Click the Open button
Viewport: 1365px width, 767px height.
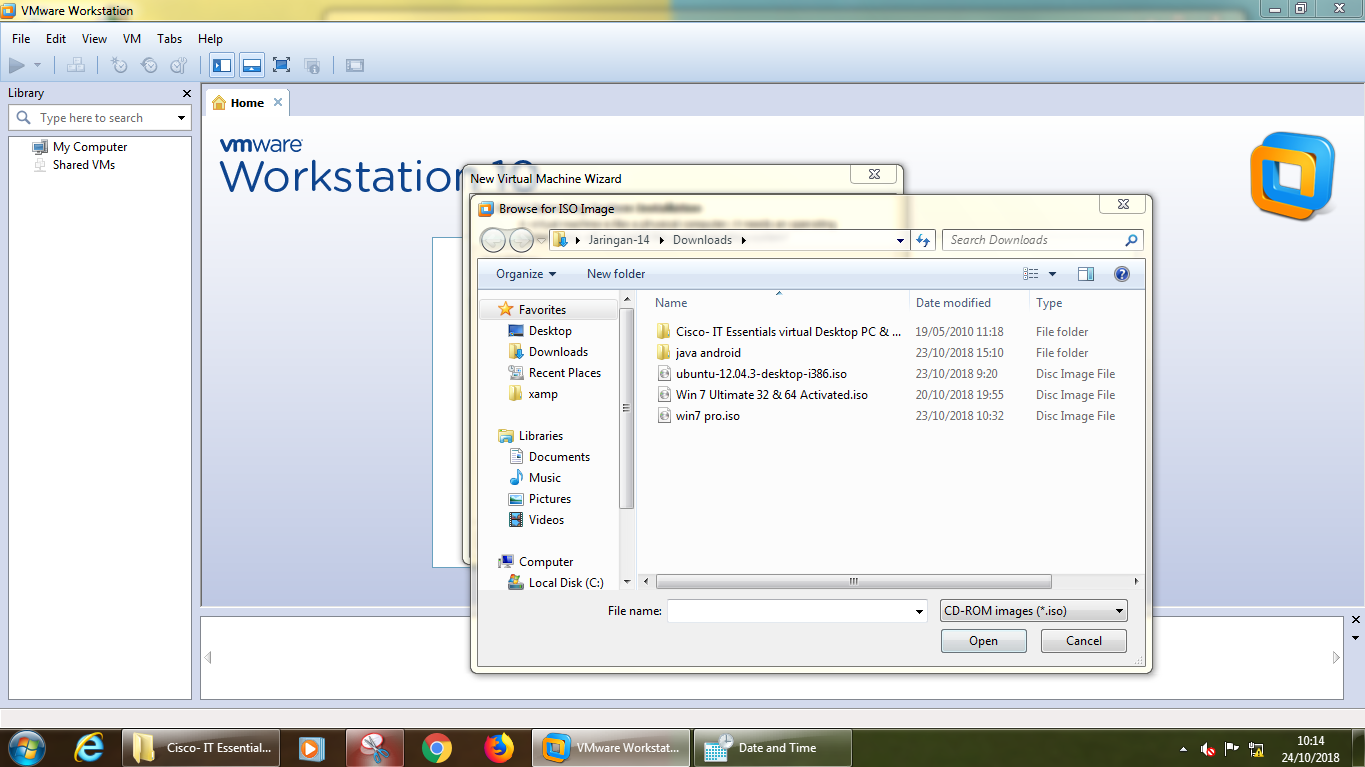[x=983, y=641]
